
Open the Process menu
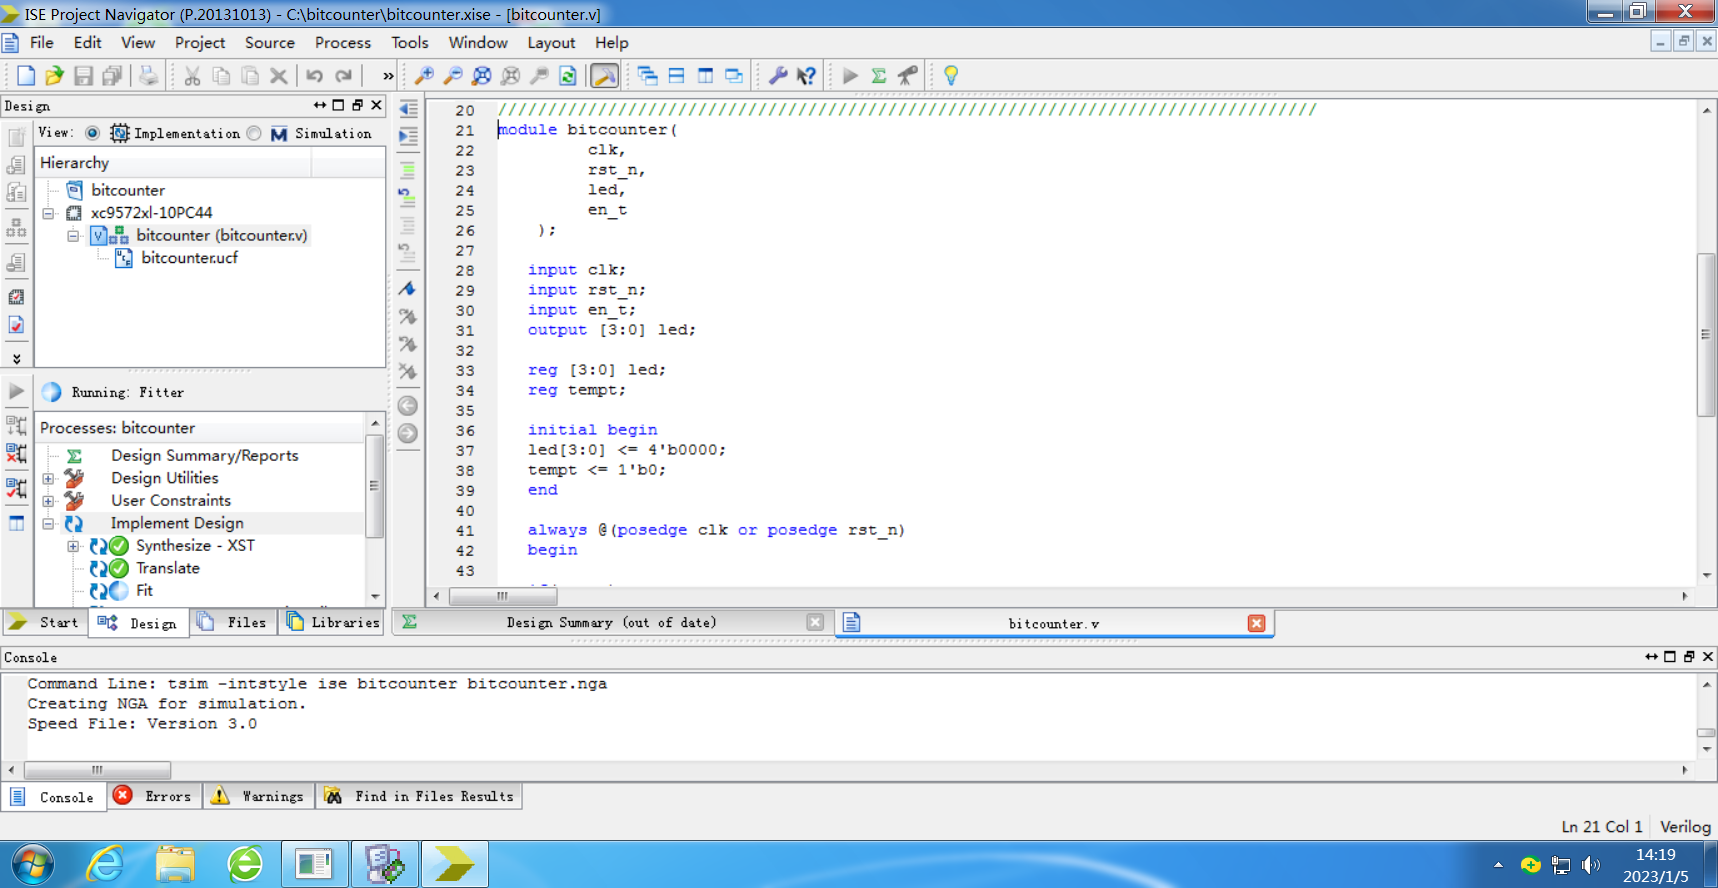pos(343,43)
